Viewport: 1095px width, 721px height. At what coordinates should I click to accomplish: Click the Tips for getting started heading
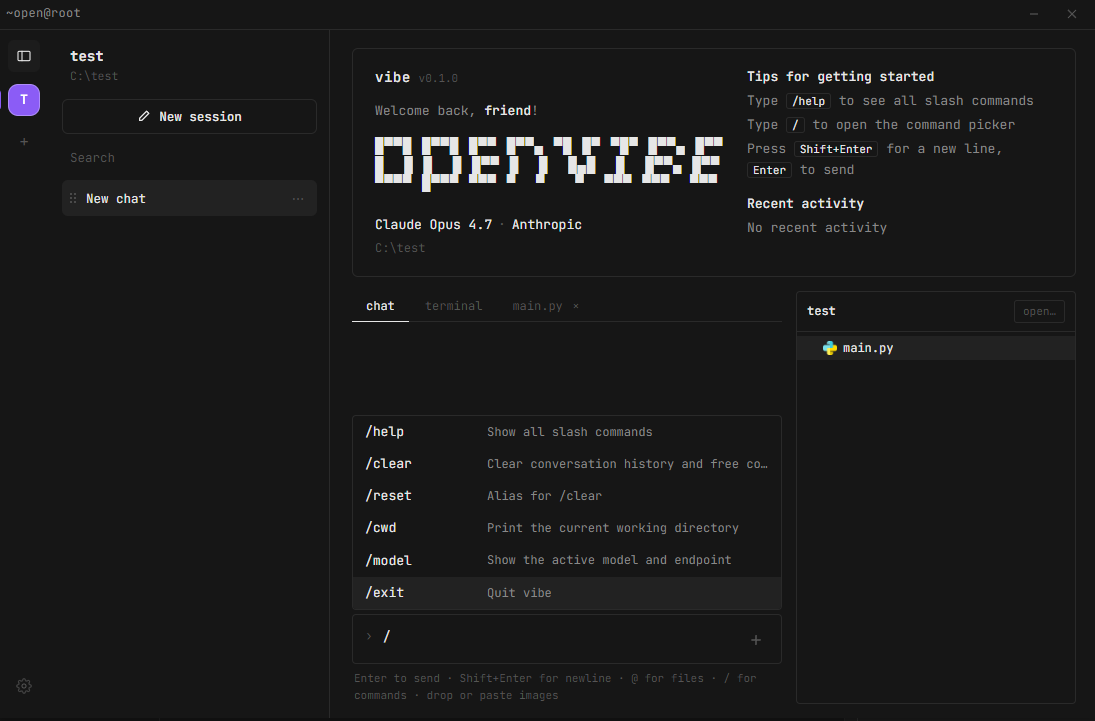840,76
